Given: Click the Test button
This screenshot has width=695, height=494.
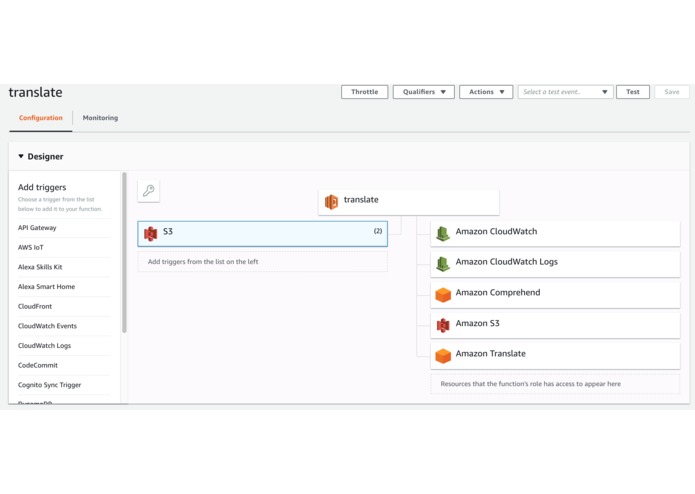Looking at the screenshot, I should click(x=633, y=92).
